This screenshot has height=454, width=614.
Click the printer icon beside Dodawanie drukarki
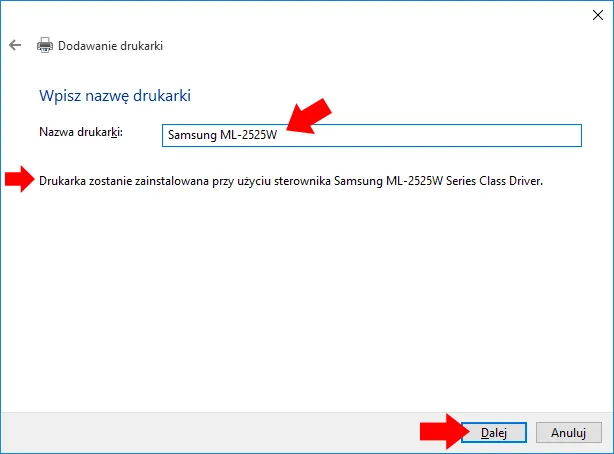45,45
